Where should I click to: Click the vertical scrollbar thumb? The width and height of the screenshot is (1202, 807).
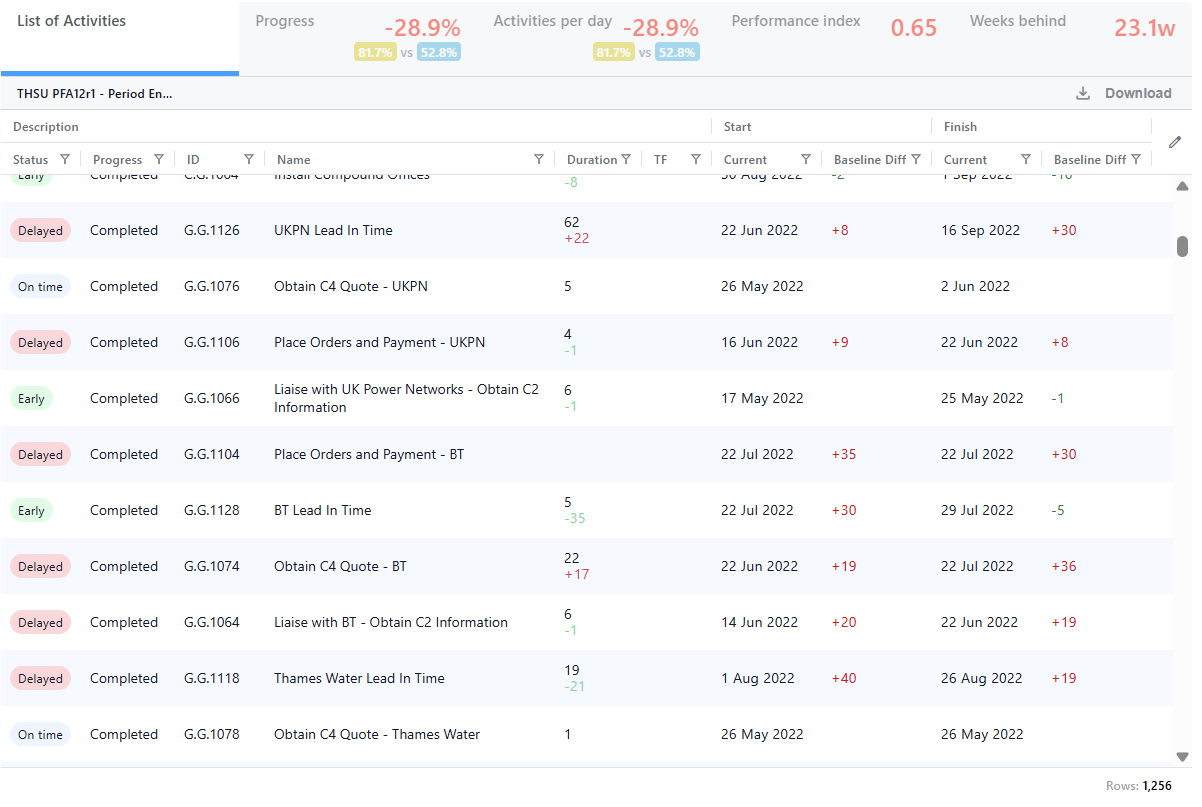(1182, 246)
